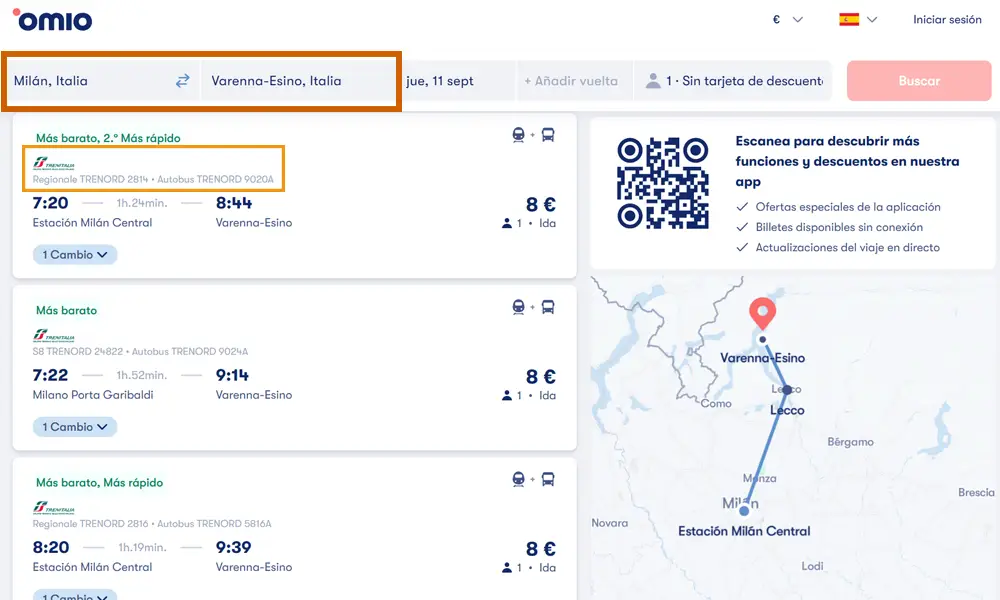Click the 9:14 arrival time
The image size is (1000, 600).
click(232, 376)
